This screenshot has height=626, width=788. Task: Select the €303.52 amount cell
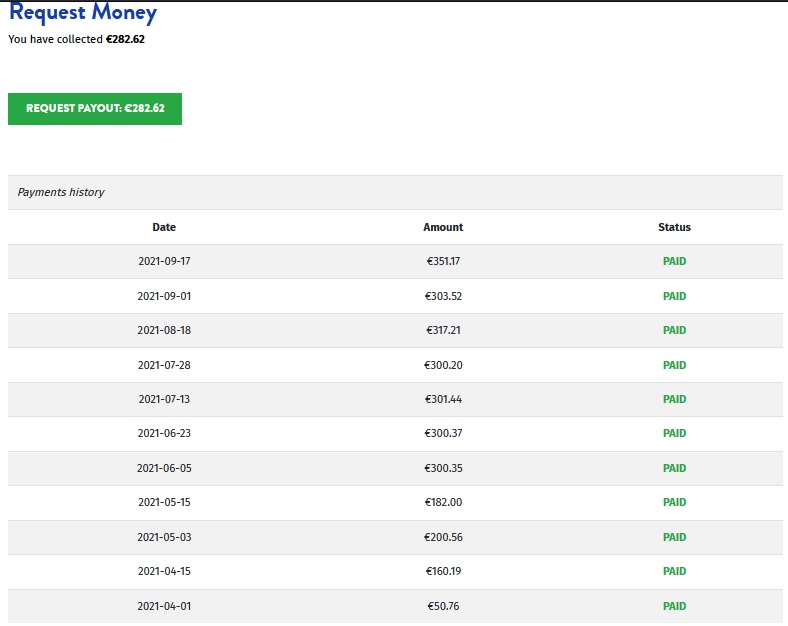coord(443,296)
